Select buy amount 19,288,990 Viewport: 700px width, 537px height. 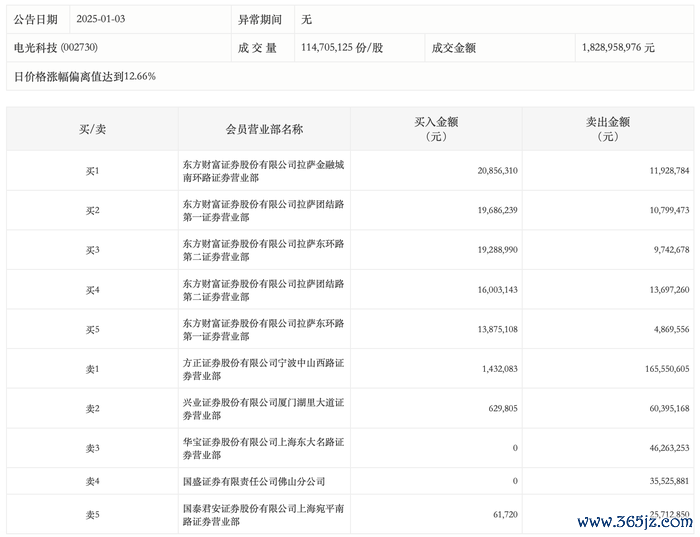pyautogui.click(x=497, y=250)
